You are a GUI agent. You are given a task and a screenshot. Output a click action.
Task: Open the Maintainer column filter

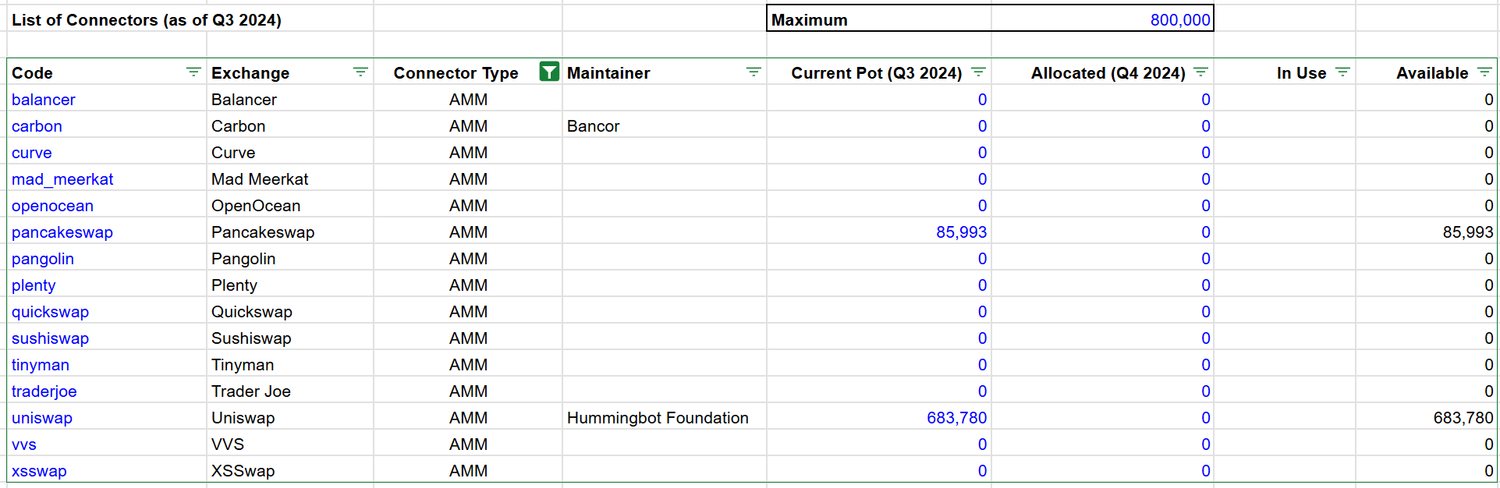point(753,72)
